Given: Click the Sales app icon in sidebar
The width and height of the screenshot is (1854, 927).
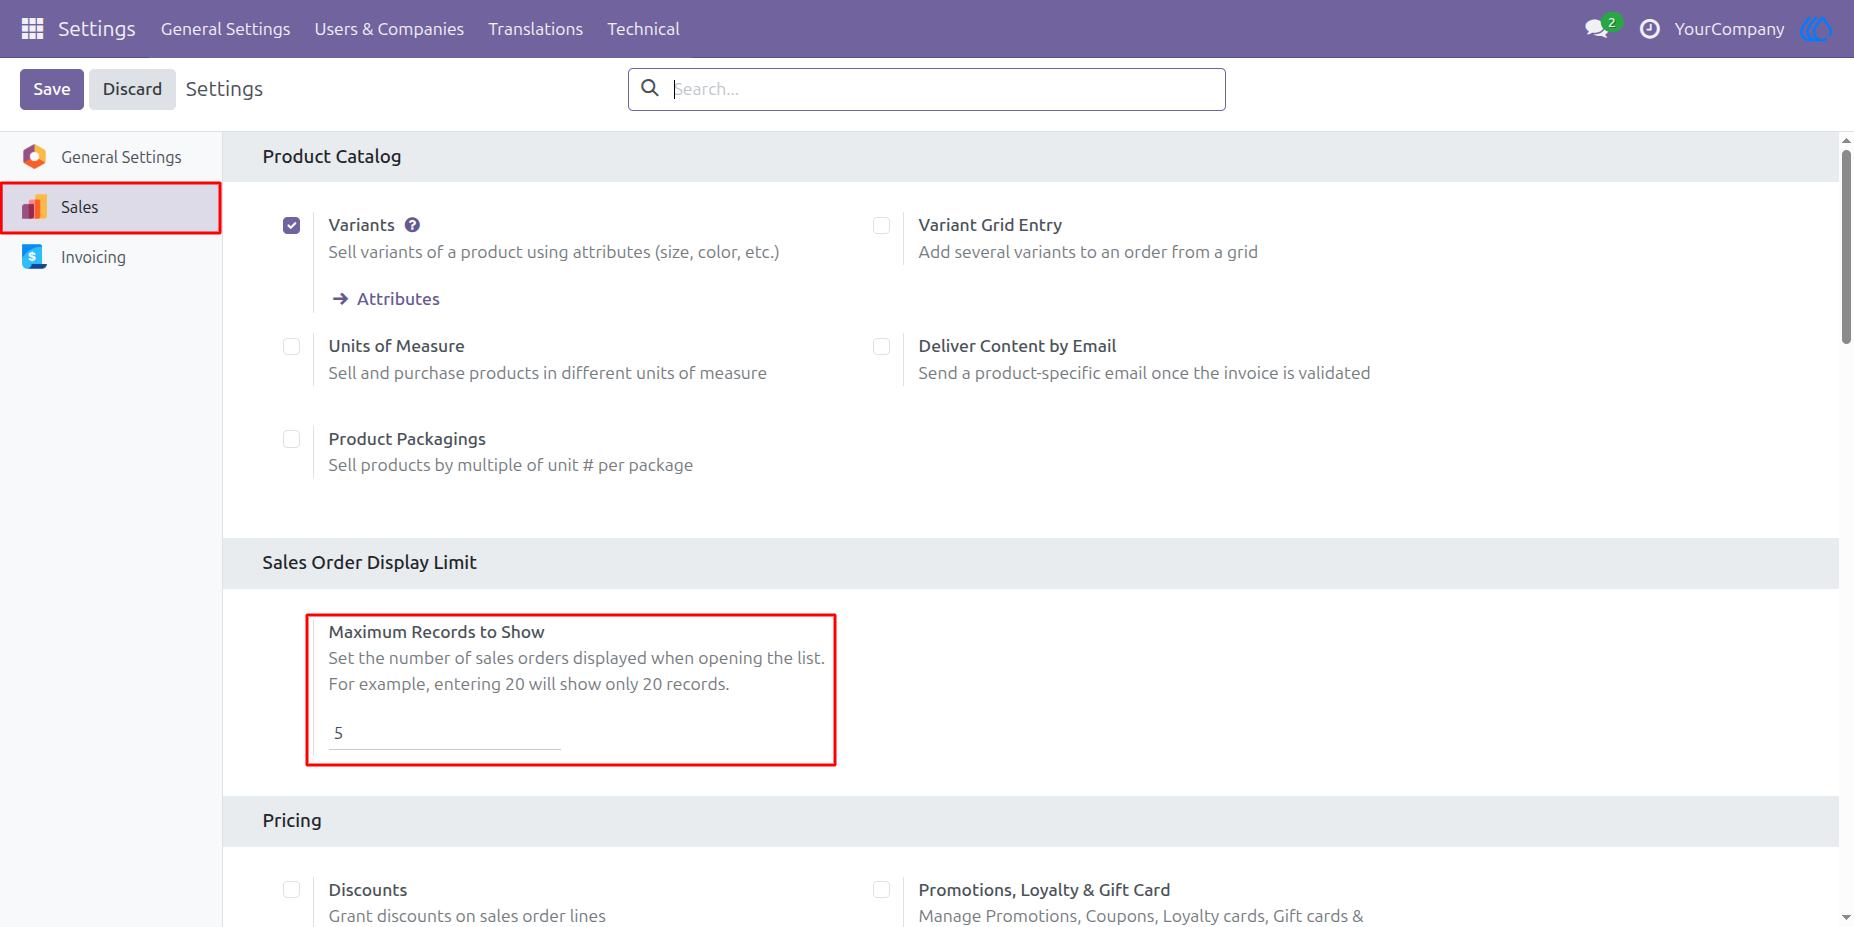Looking at the screenshot, I should pyautogui.click(x=35, y=207).
